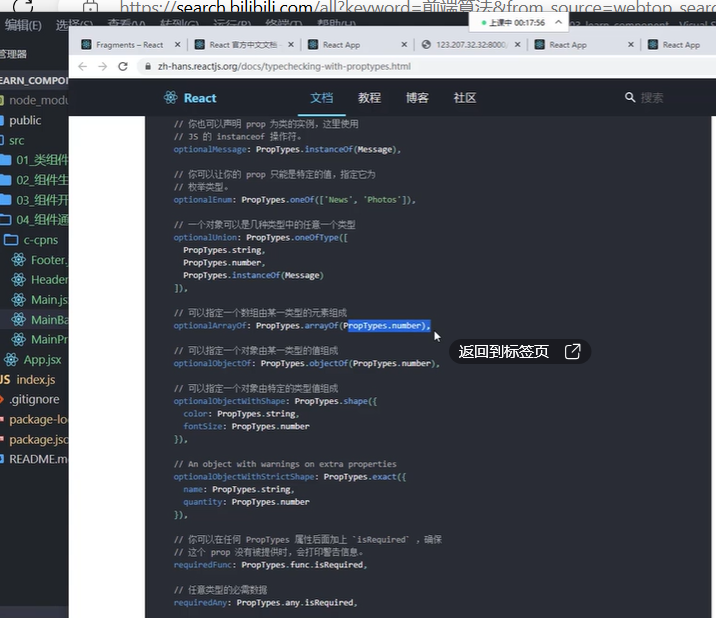Viewport: 716px width, 618px height.
Task: Open the 社区 navigation item
Action: click(465, 98)
